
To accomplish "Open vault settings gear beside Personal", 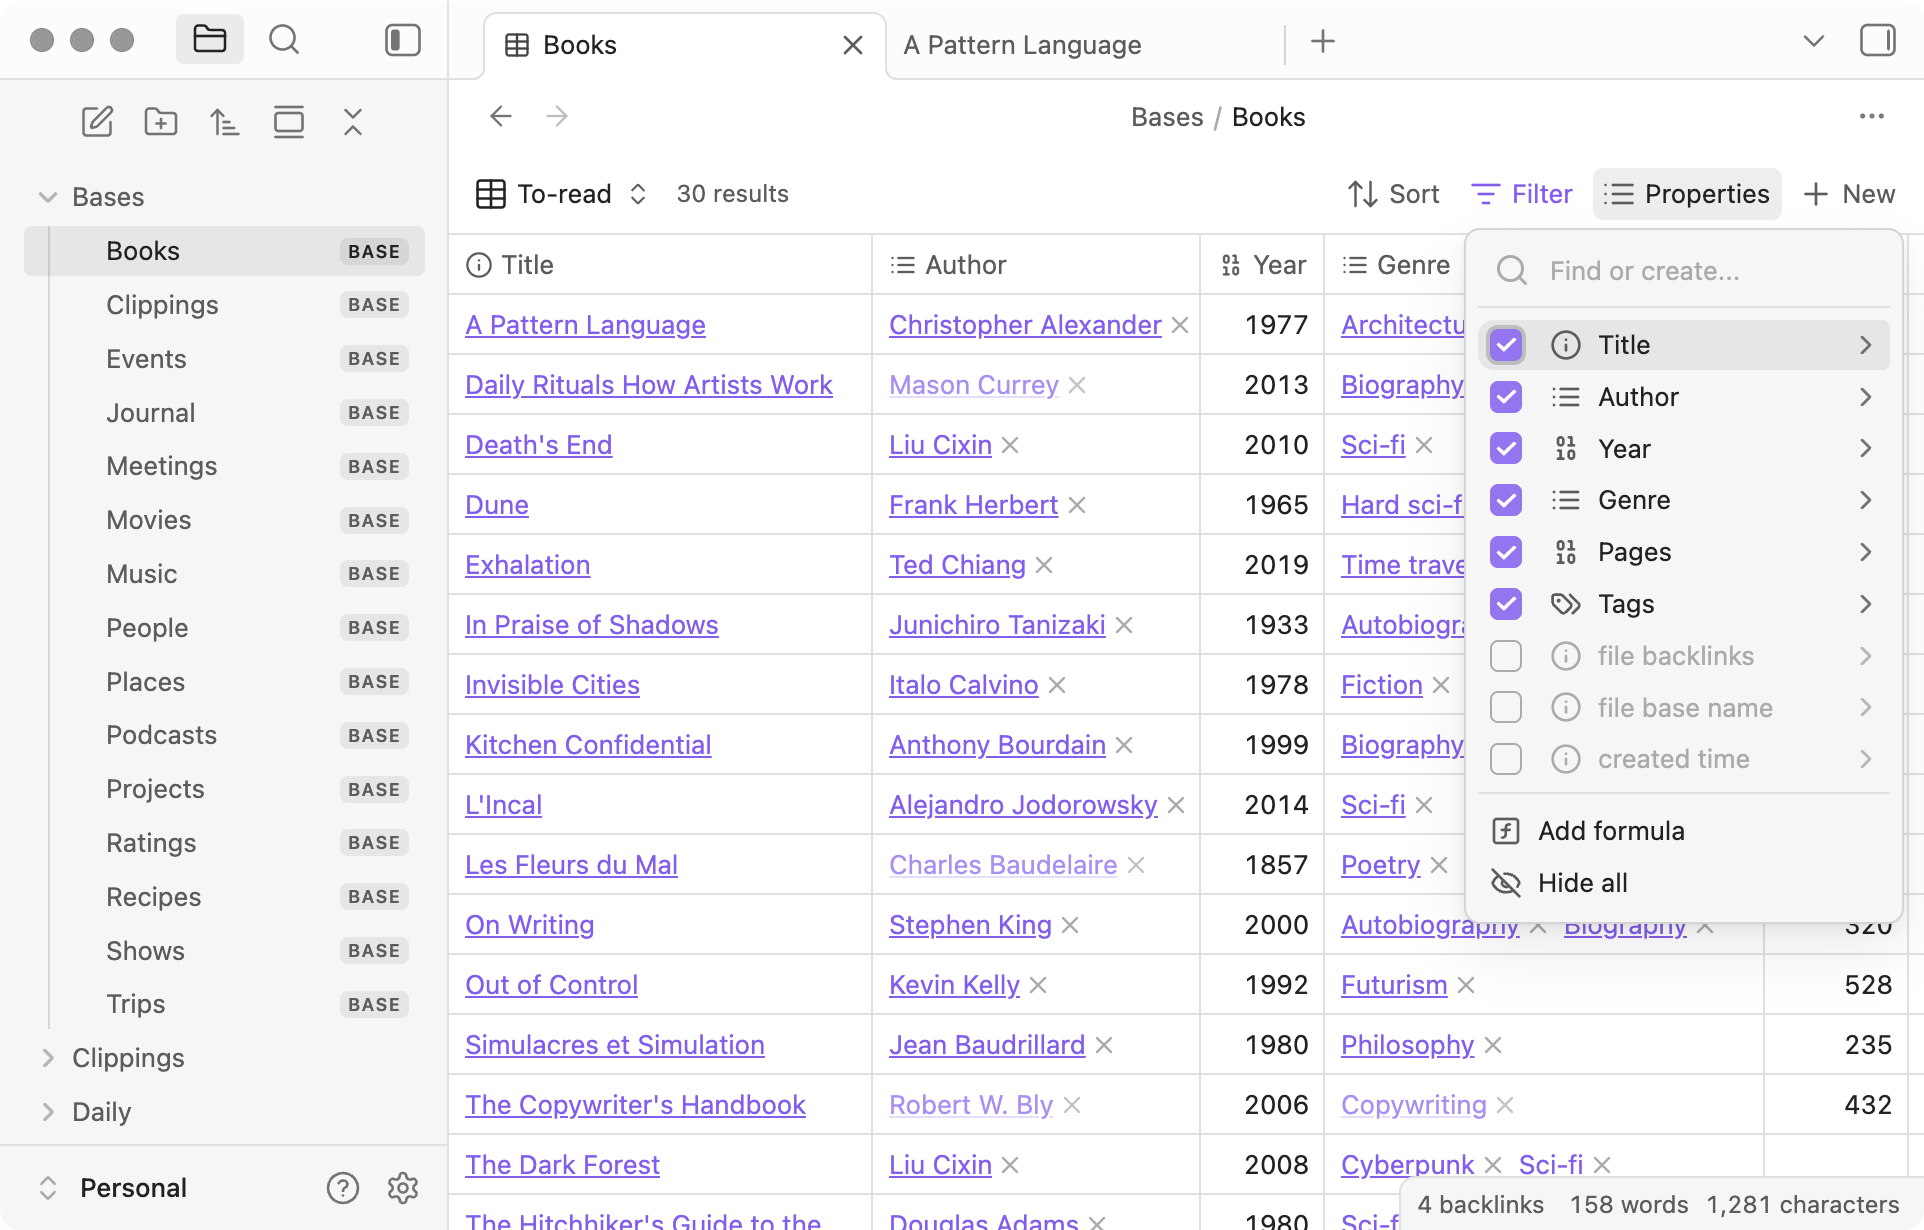I will coord(403,1188).
